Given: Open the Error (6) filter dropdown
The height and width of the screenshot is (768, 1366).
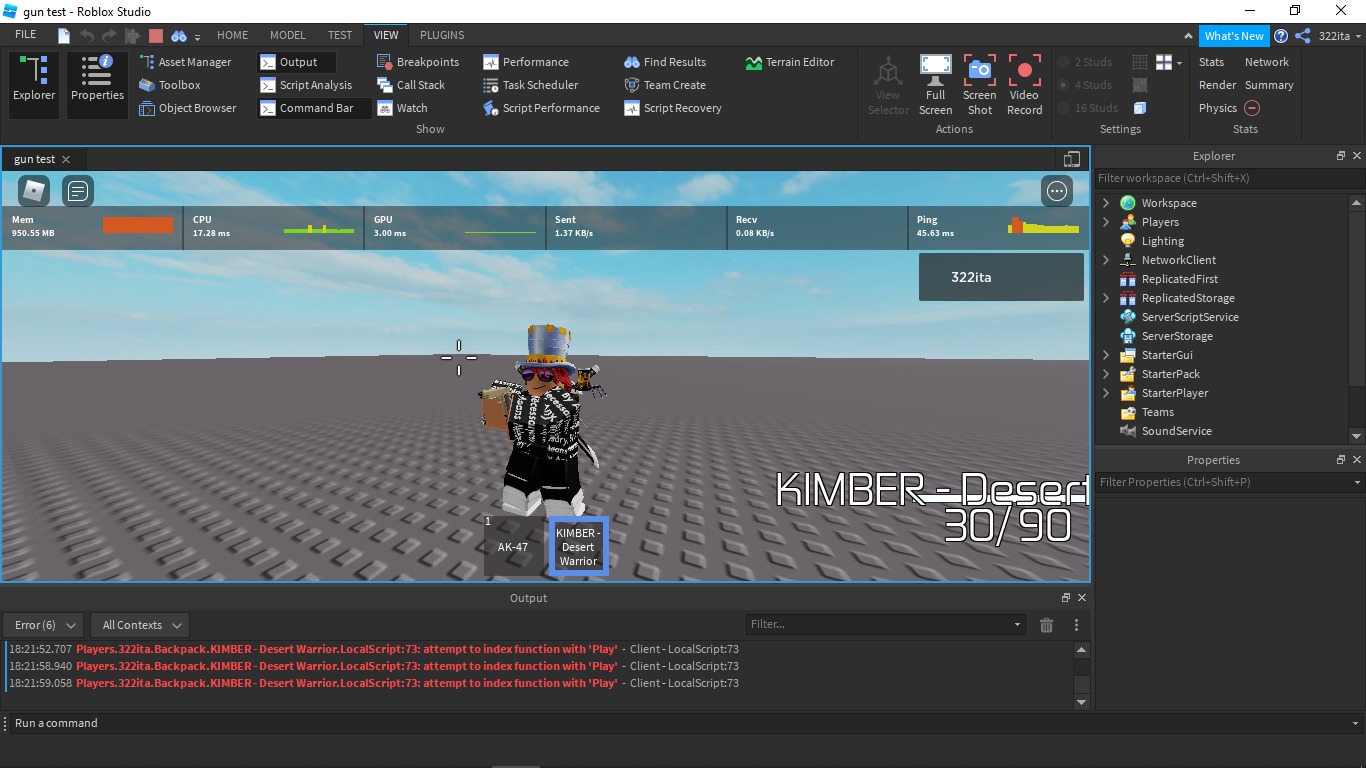Looking at the screenshot, I should point(42,624).
